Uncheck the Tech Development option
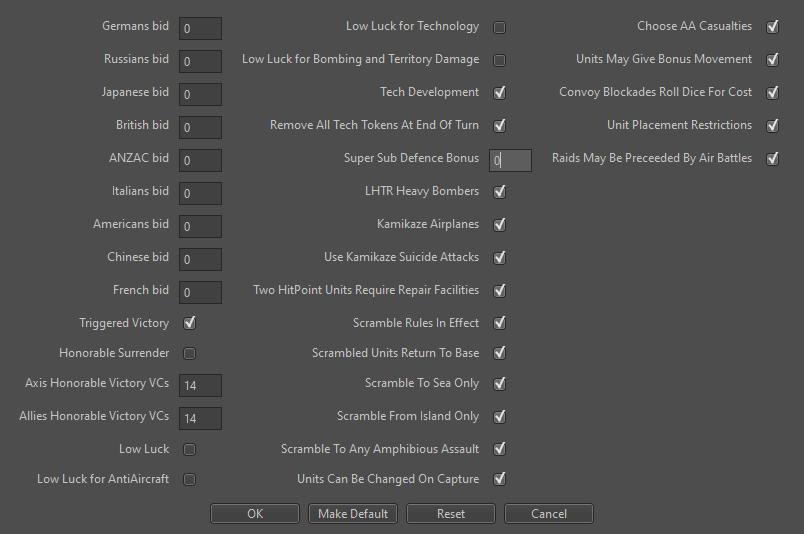This screenshot has width=804, height=534. click(x=500, y=93)
